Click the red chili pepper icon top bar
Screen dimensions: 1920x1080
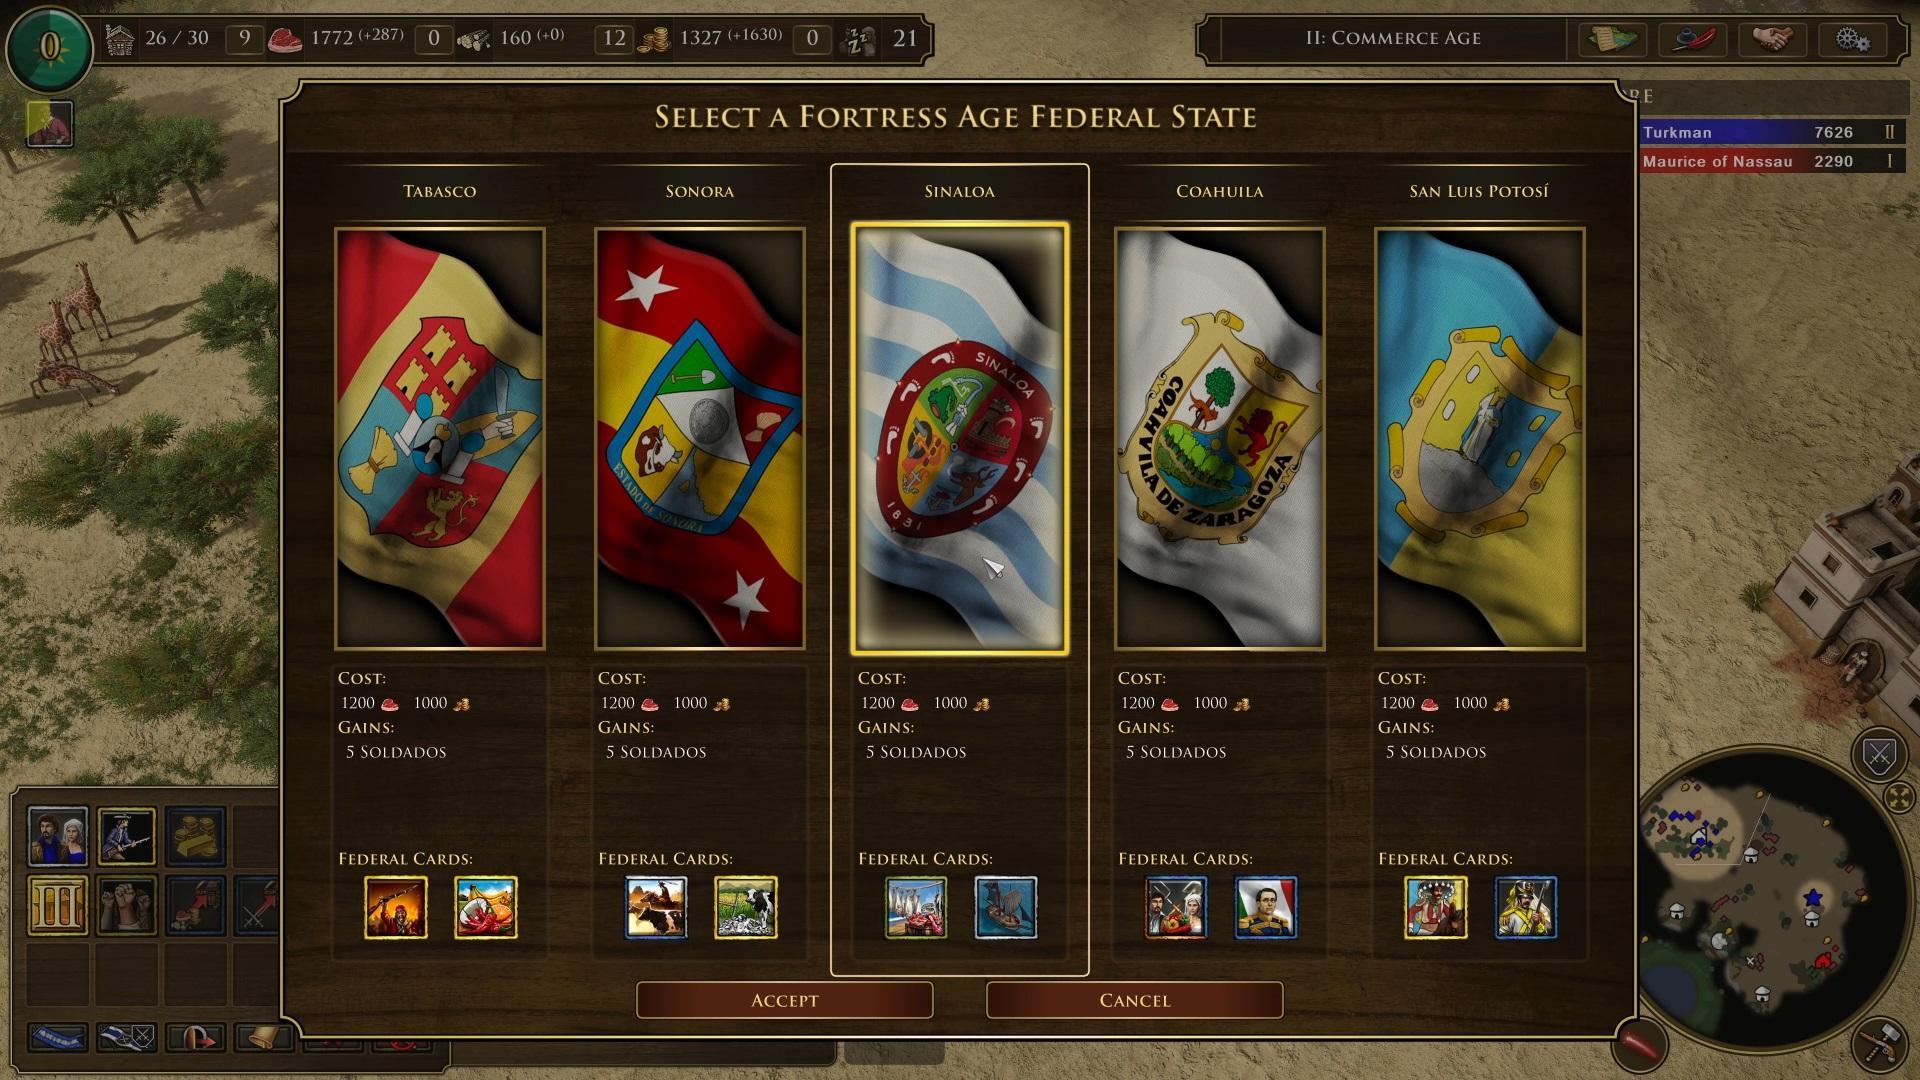pyautogui.click(x=1693, y=39)
